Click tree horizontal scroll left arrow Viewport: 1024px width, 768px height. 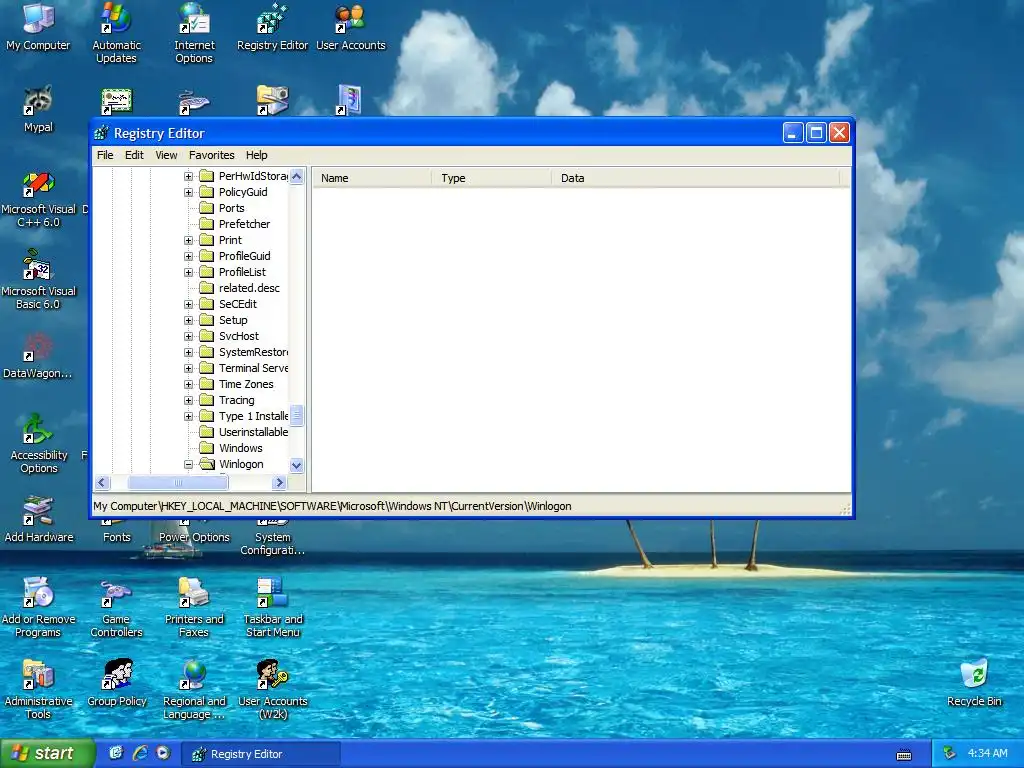[102, 483]
